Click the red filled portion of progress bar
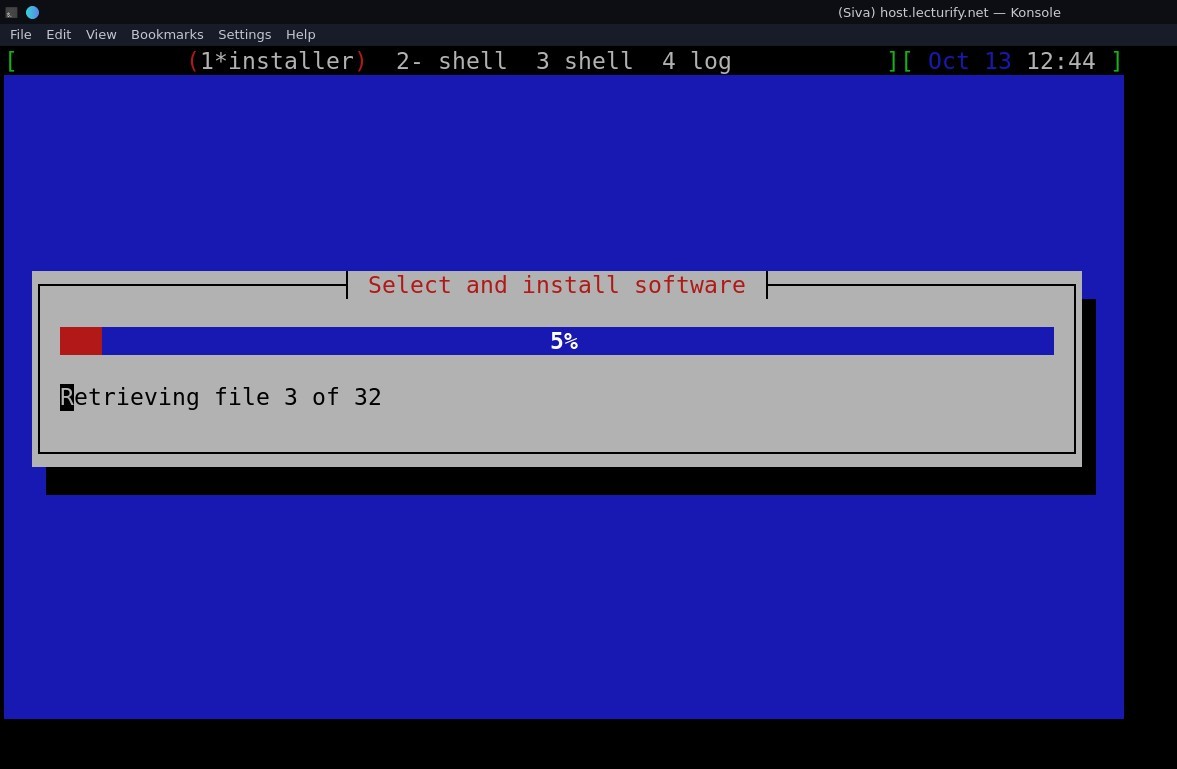Image resolution: width=1177 pixels, height=769 pixels. point(81,341)
